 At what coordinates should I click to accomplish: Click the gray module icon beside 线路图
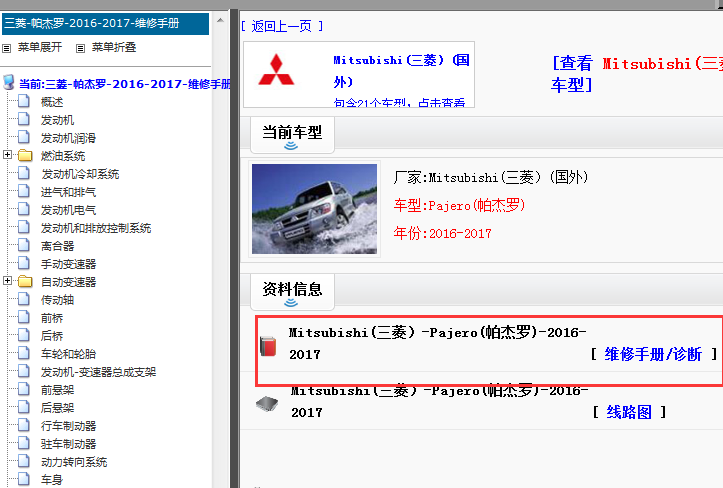point(267,404)
